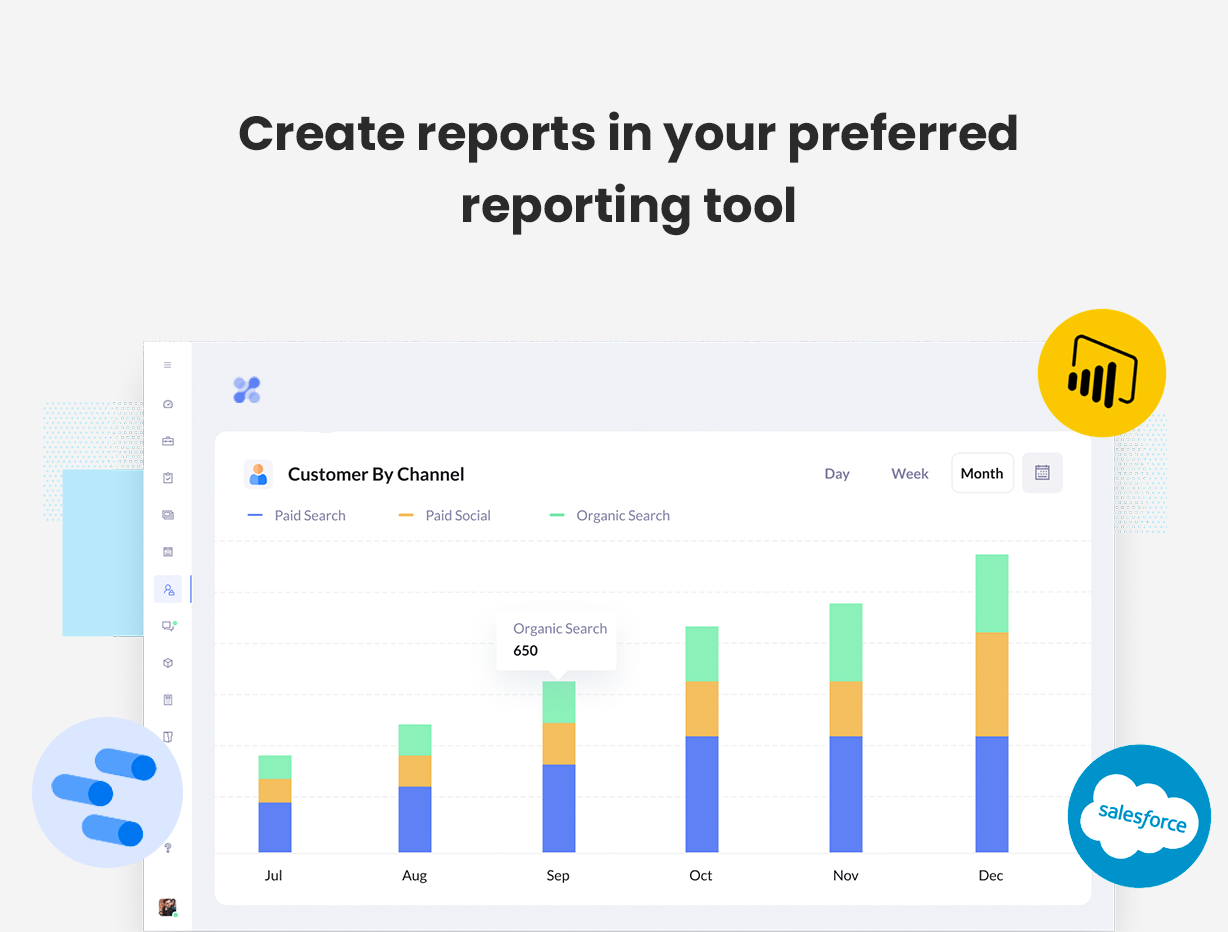Image resolution: width=1228 pixels, height=932 pixels.
Task: Select the stacked cards sidebar icon
Action: [168, 515]
